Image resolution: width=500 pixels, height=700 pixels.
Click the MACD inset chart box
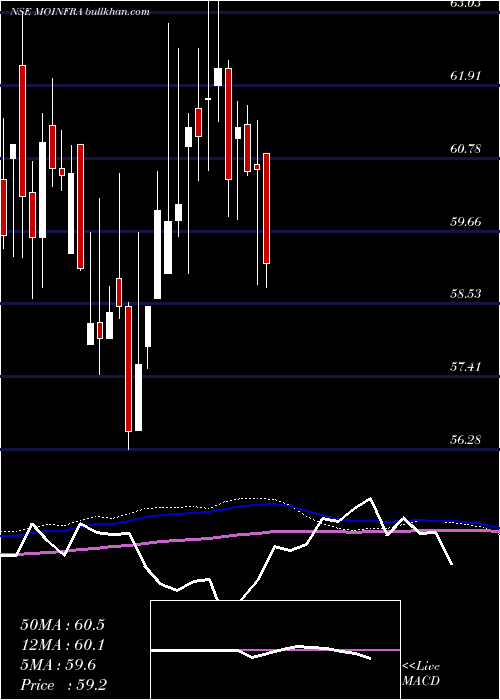pyautogui.click(x=275, y=650)
